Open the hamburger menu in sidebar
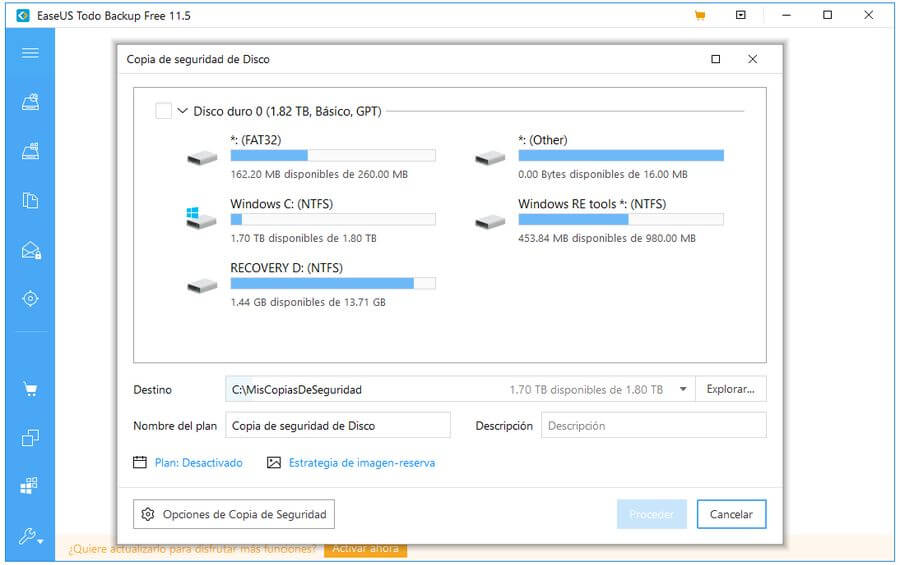This screenshot has width=900, height=565. (30, 53)
